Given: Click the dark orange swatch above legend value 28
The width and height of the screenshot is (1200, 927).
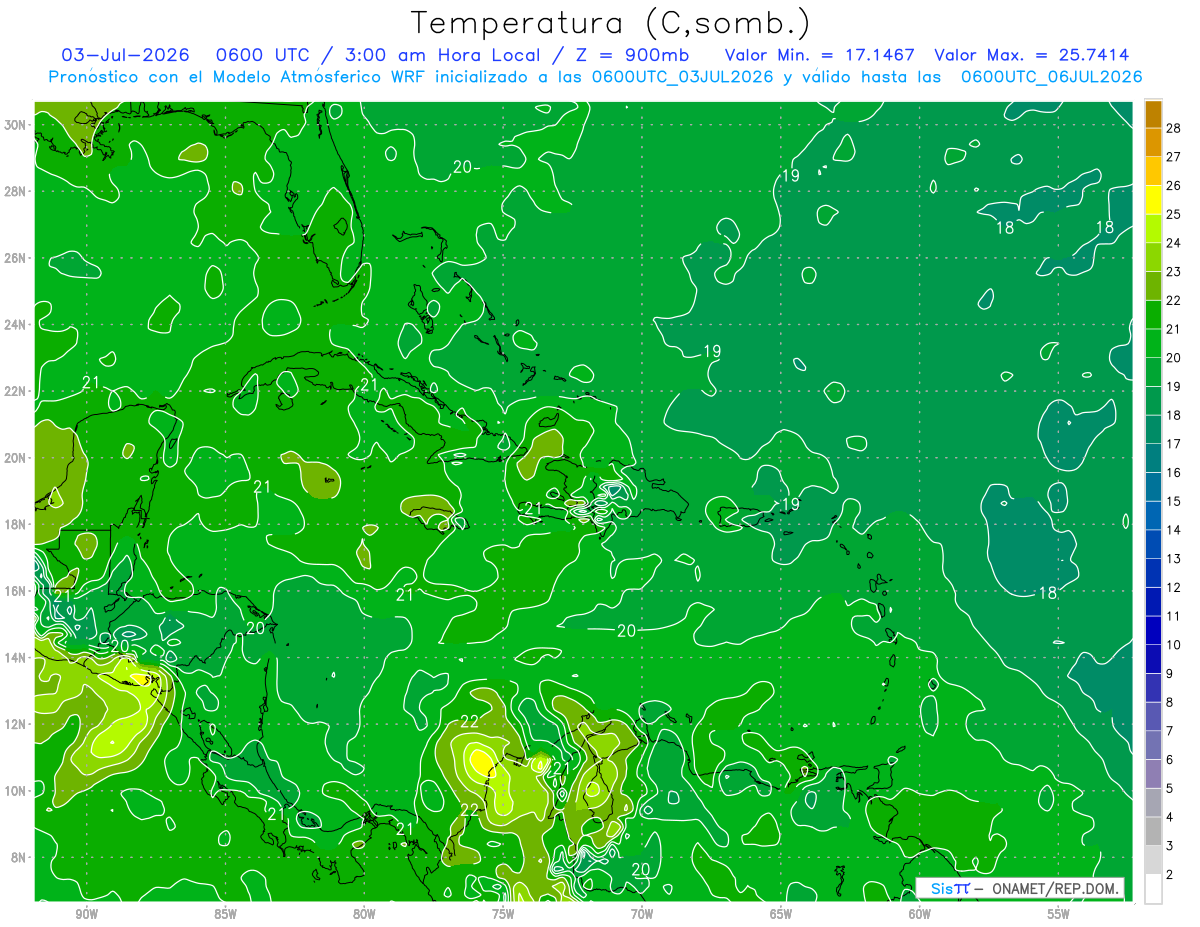Looking at the screenshot, I should click(x=1153, y=114).
